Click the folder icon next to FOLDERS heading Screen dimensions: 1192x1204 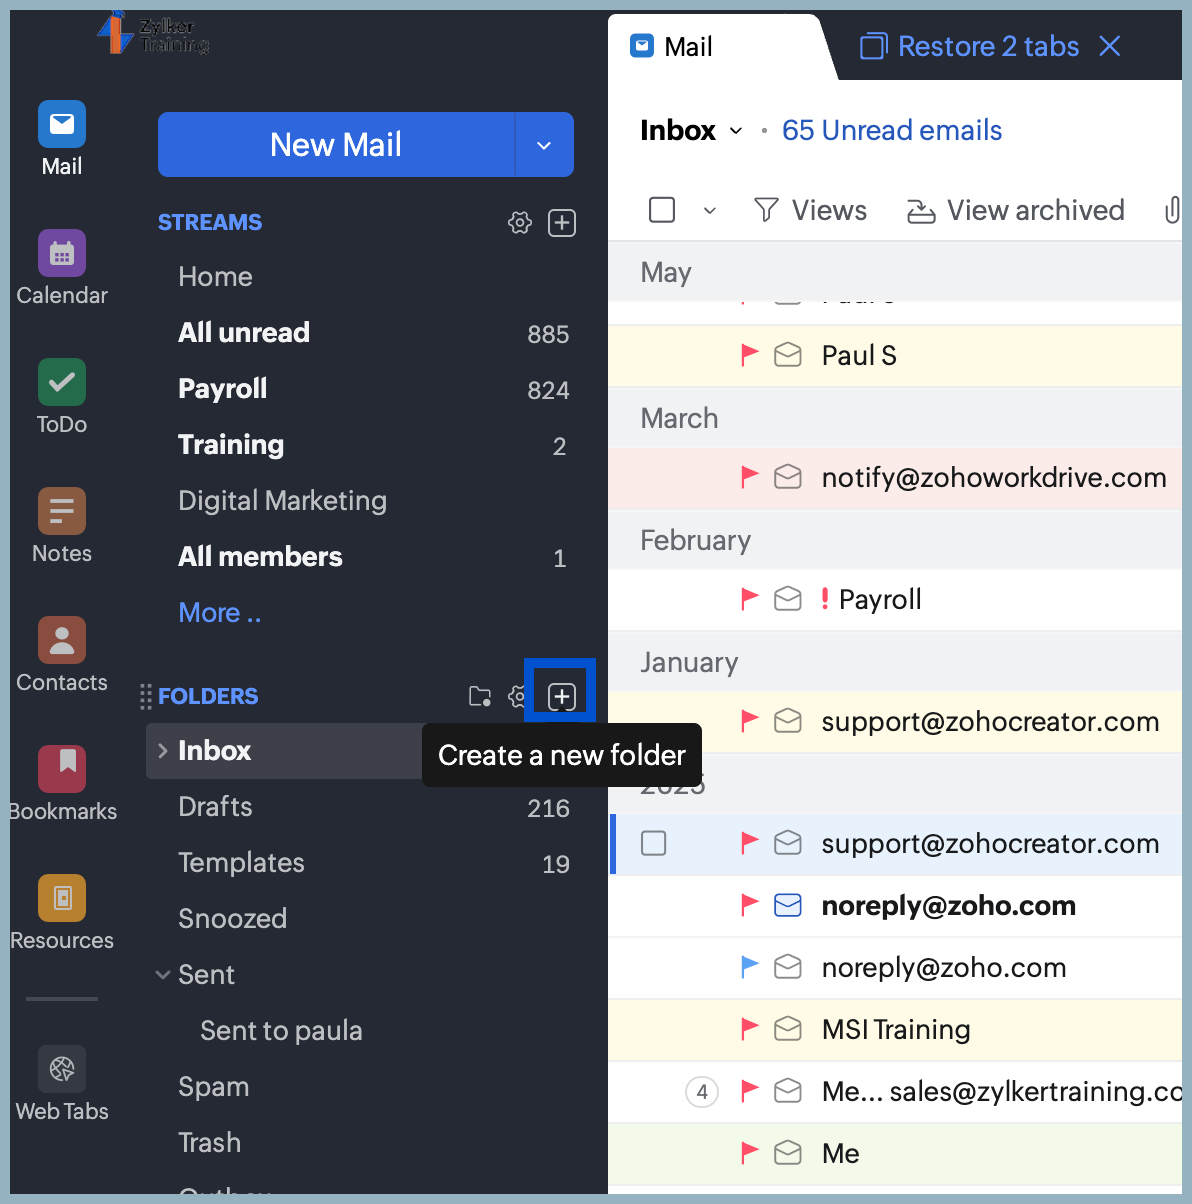pyautogui.click(x=480, y=696)
